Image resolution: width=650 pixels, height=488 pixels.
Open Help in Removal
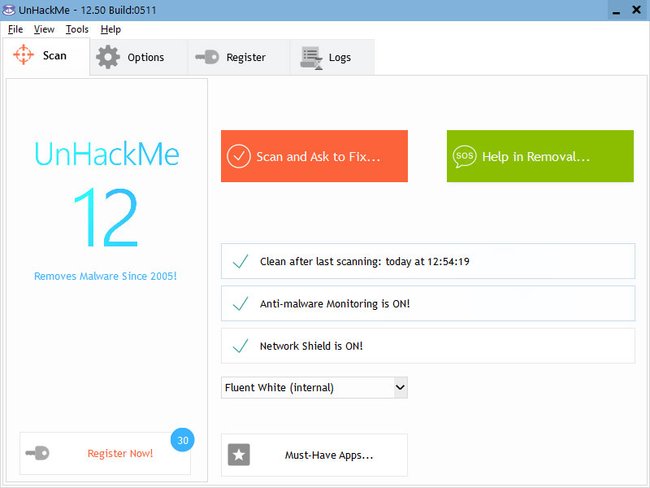(540, 156)
